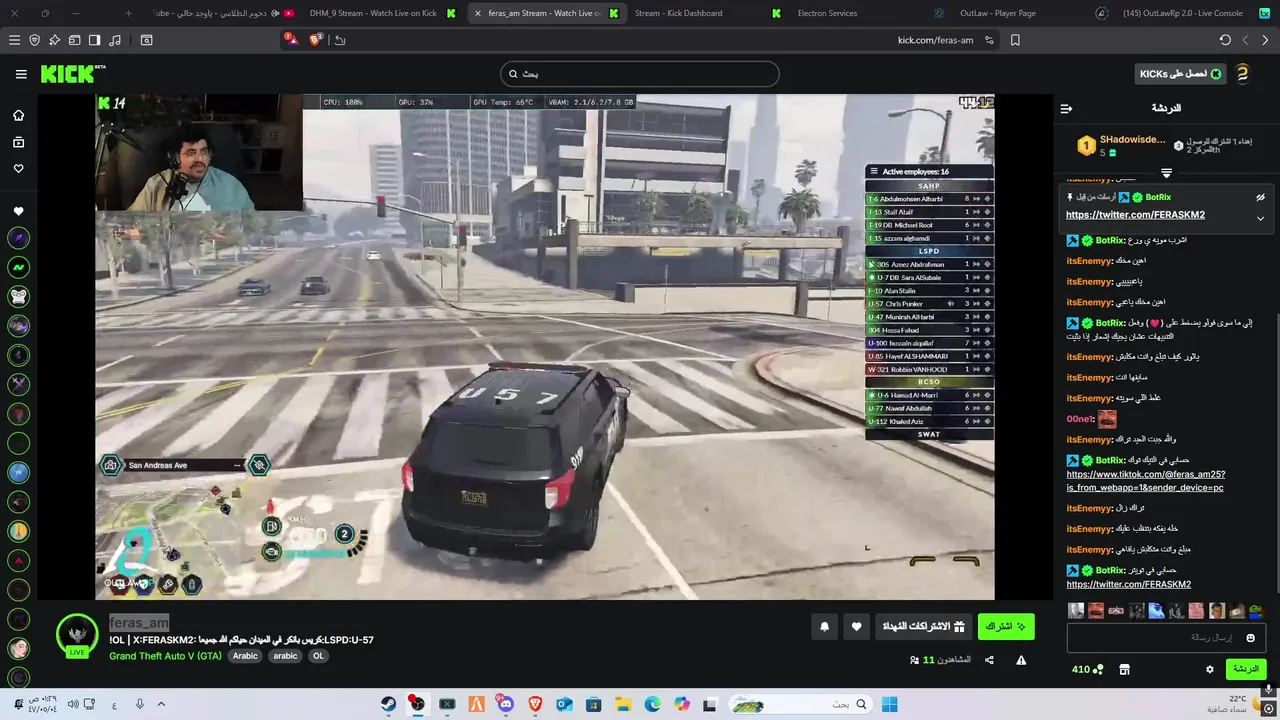Open the Following heart outline icon in sidebar
Image resolution: width=1280 pixels, height=720 pixels.
pos(18,168)
